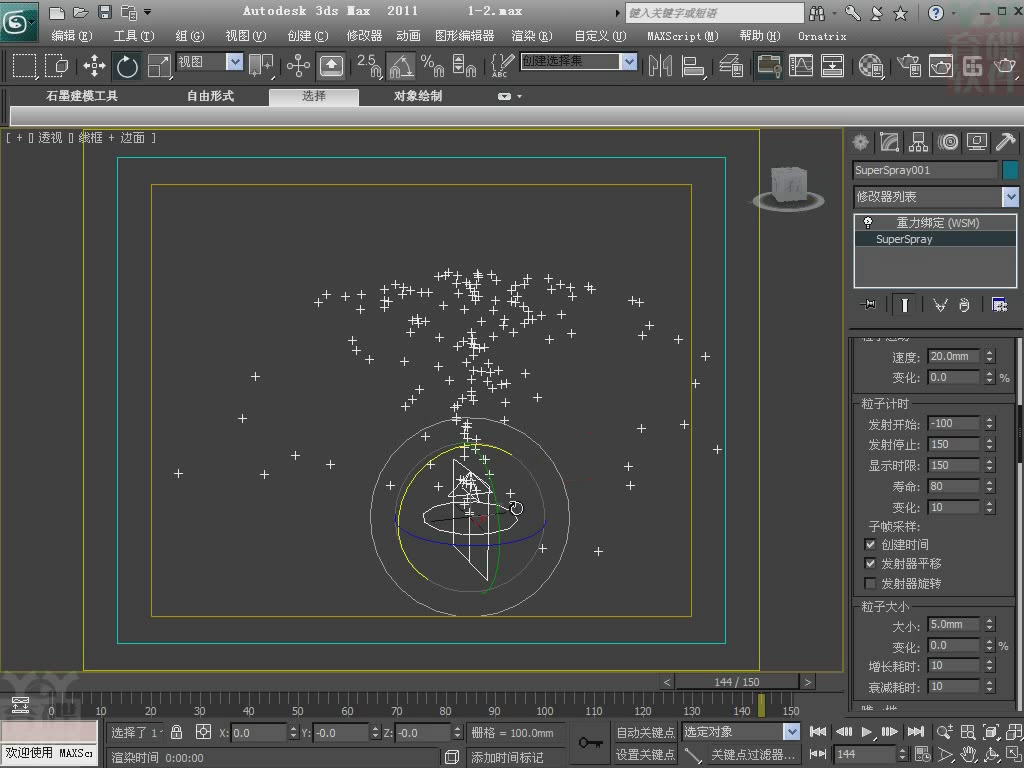Open the 工具(T) menu

(134, 36)
